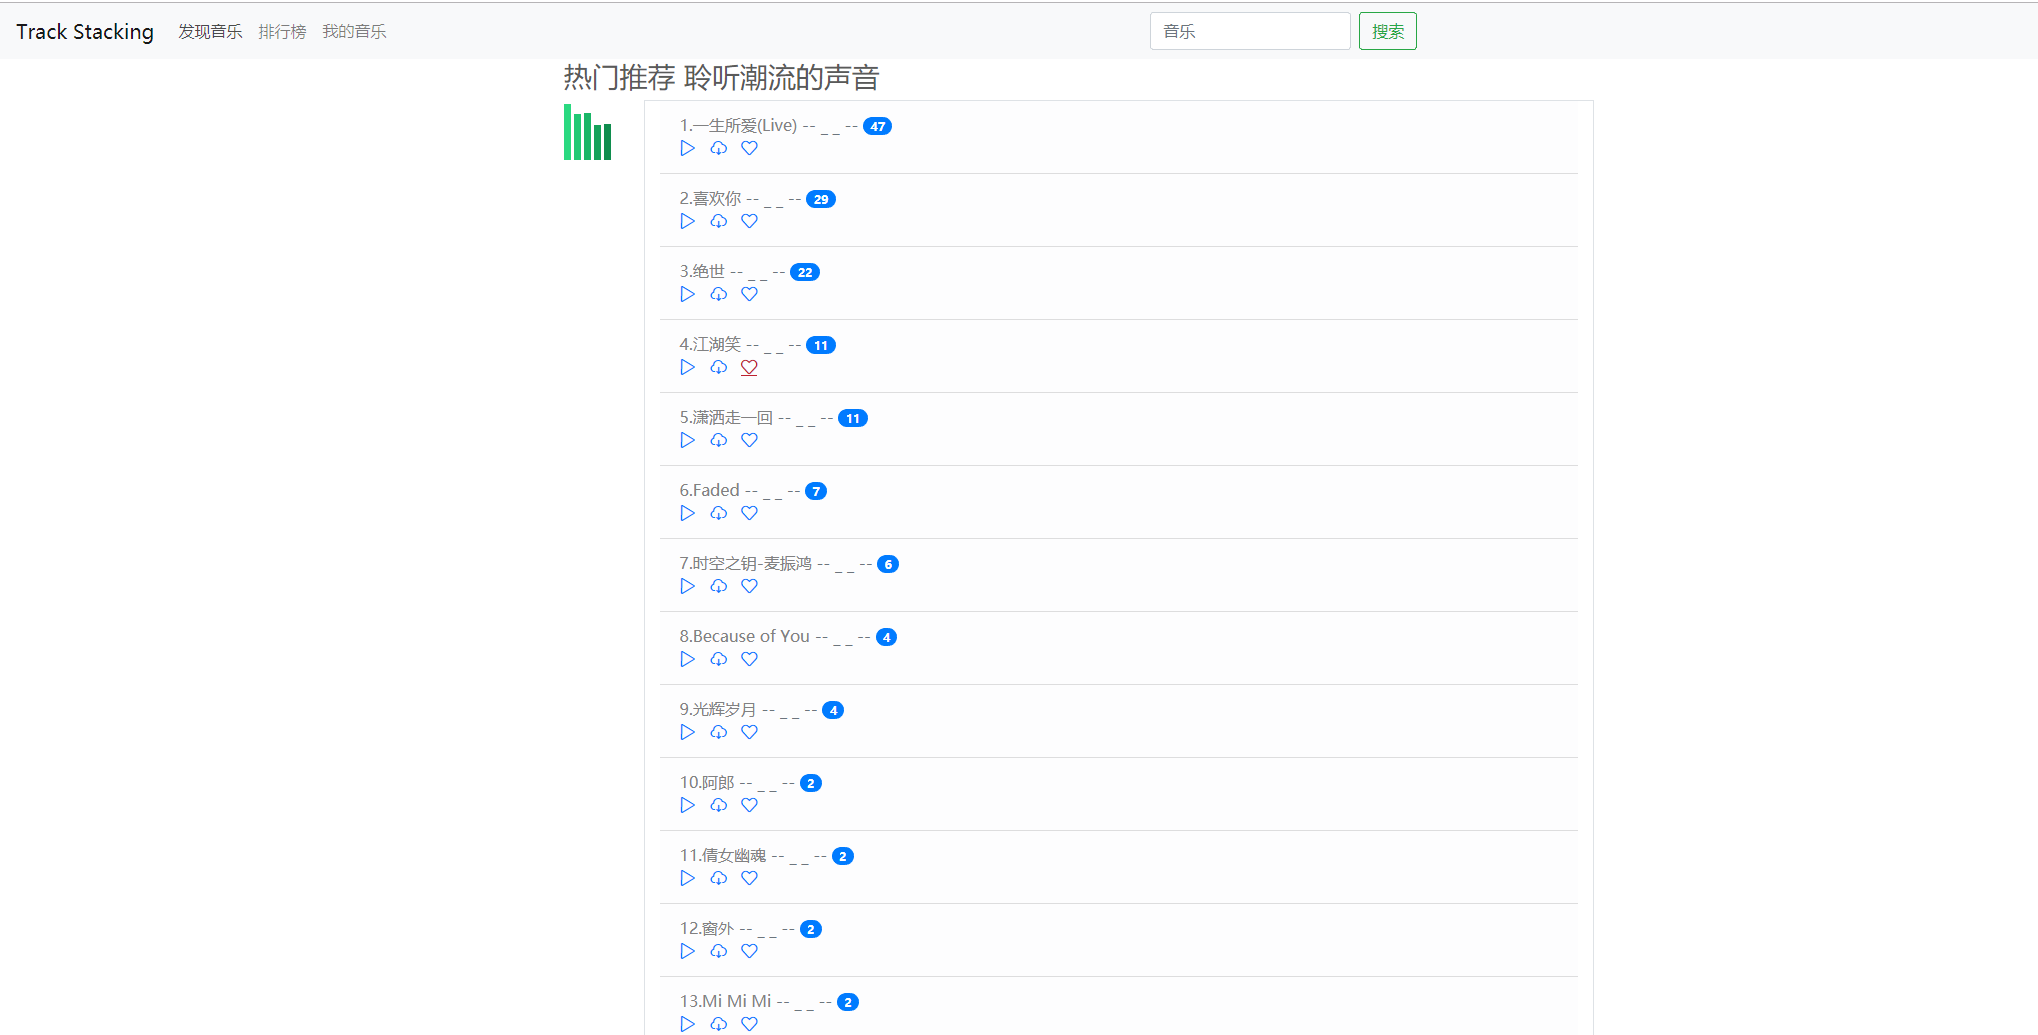Like the song 倩女幽魂

(749, 878)
